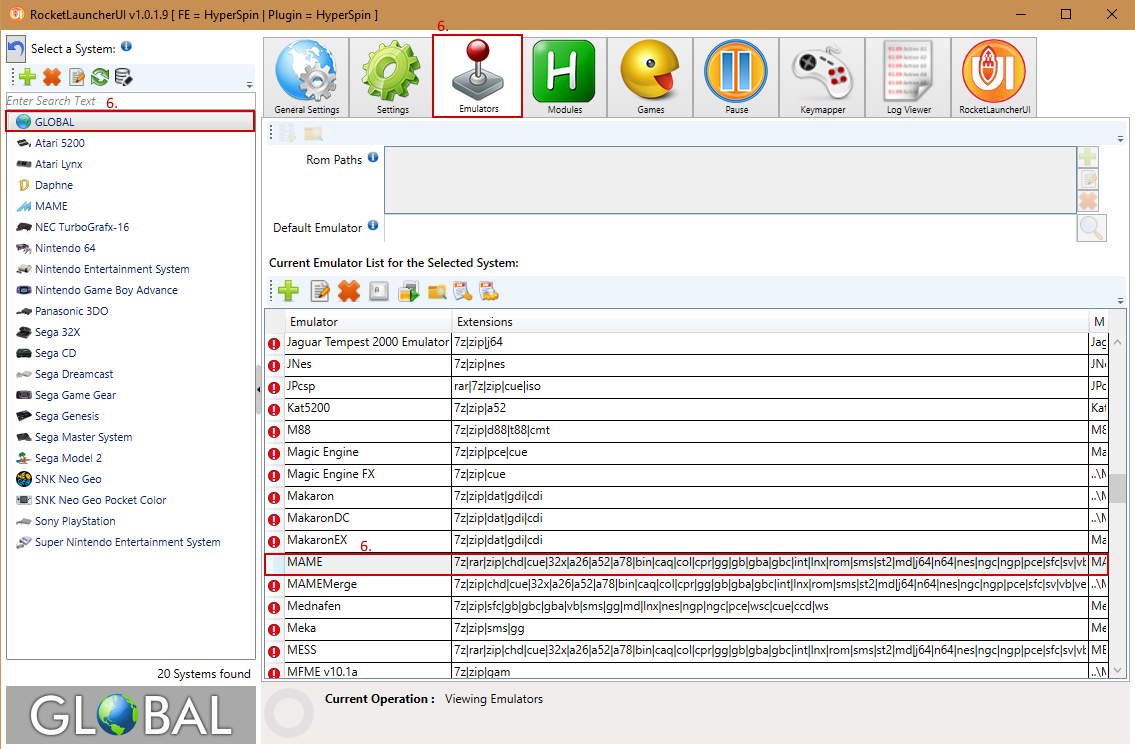Image resolution: width=1135 pixels, height=749 pixels.
Task: Click the Default Emulator info icon
Action: coord(373,225)
